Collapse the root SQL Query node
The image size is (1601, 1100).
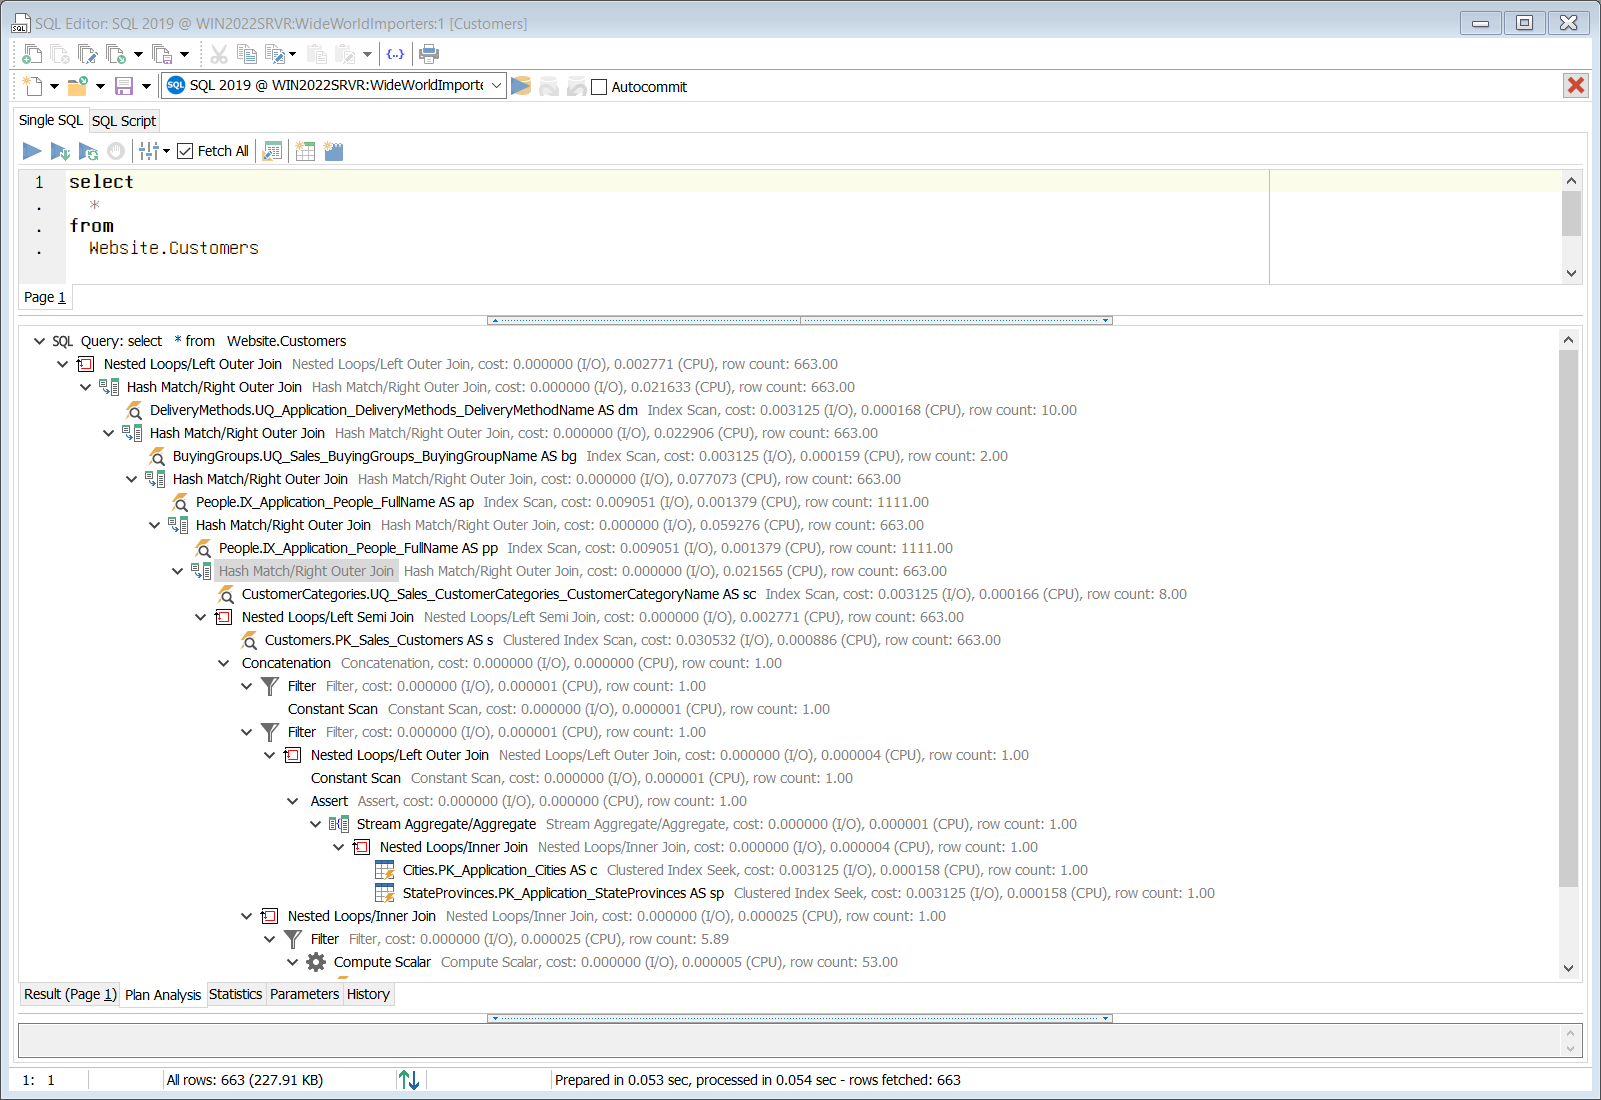coord(39,341)
